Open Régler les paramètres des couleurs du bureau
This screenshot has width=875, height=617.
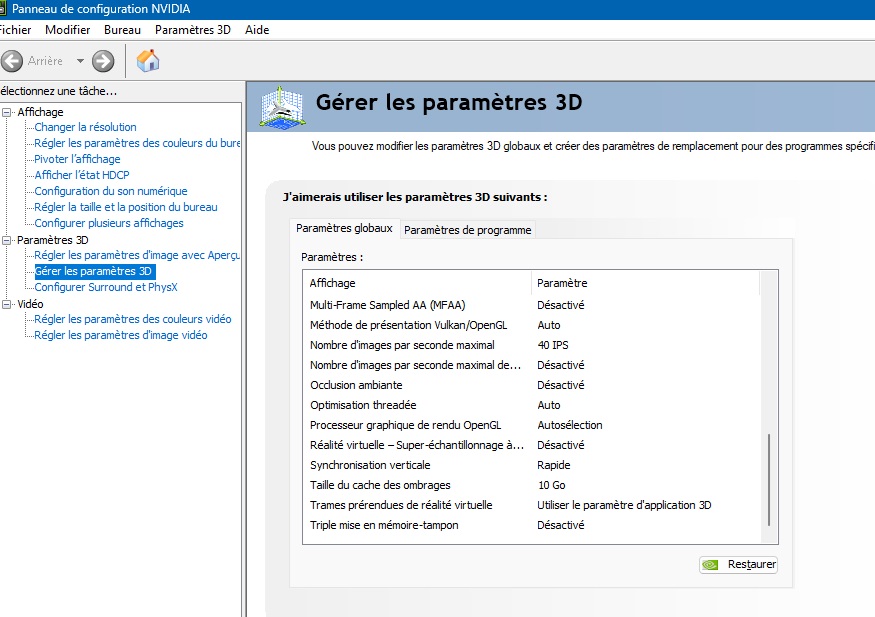[137, 143]
